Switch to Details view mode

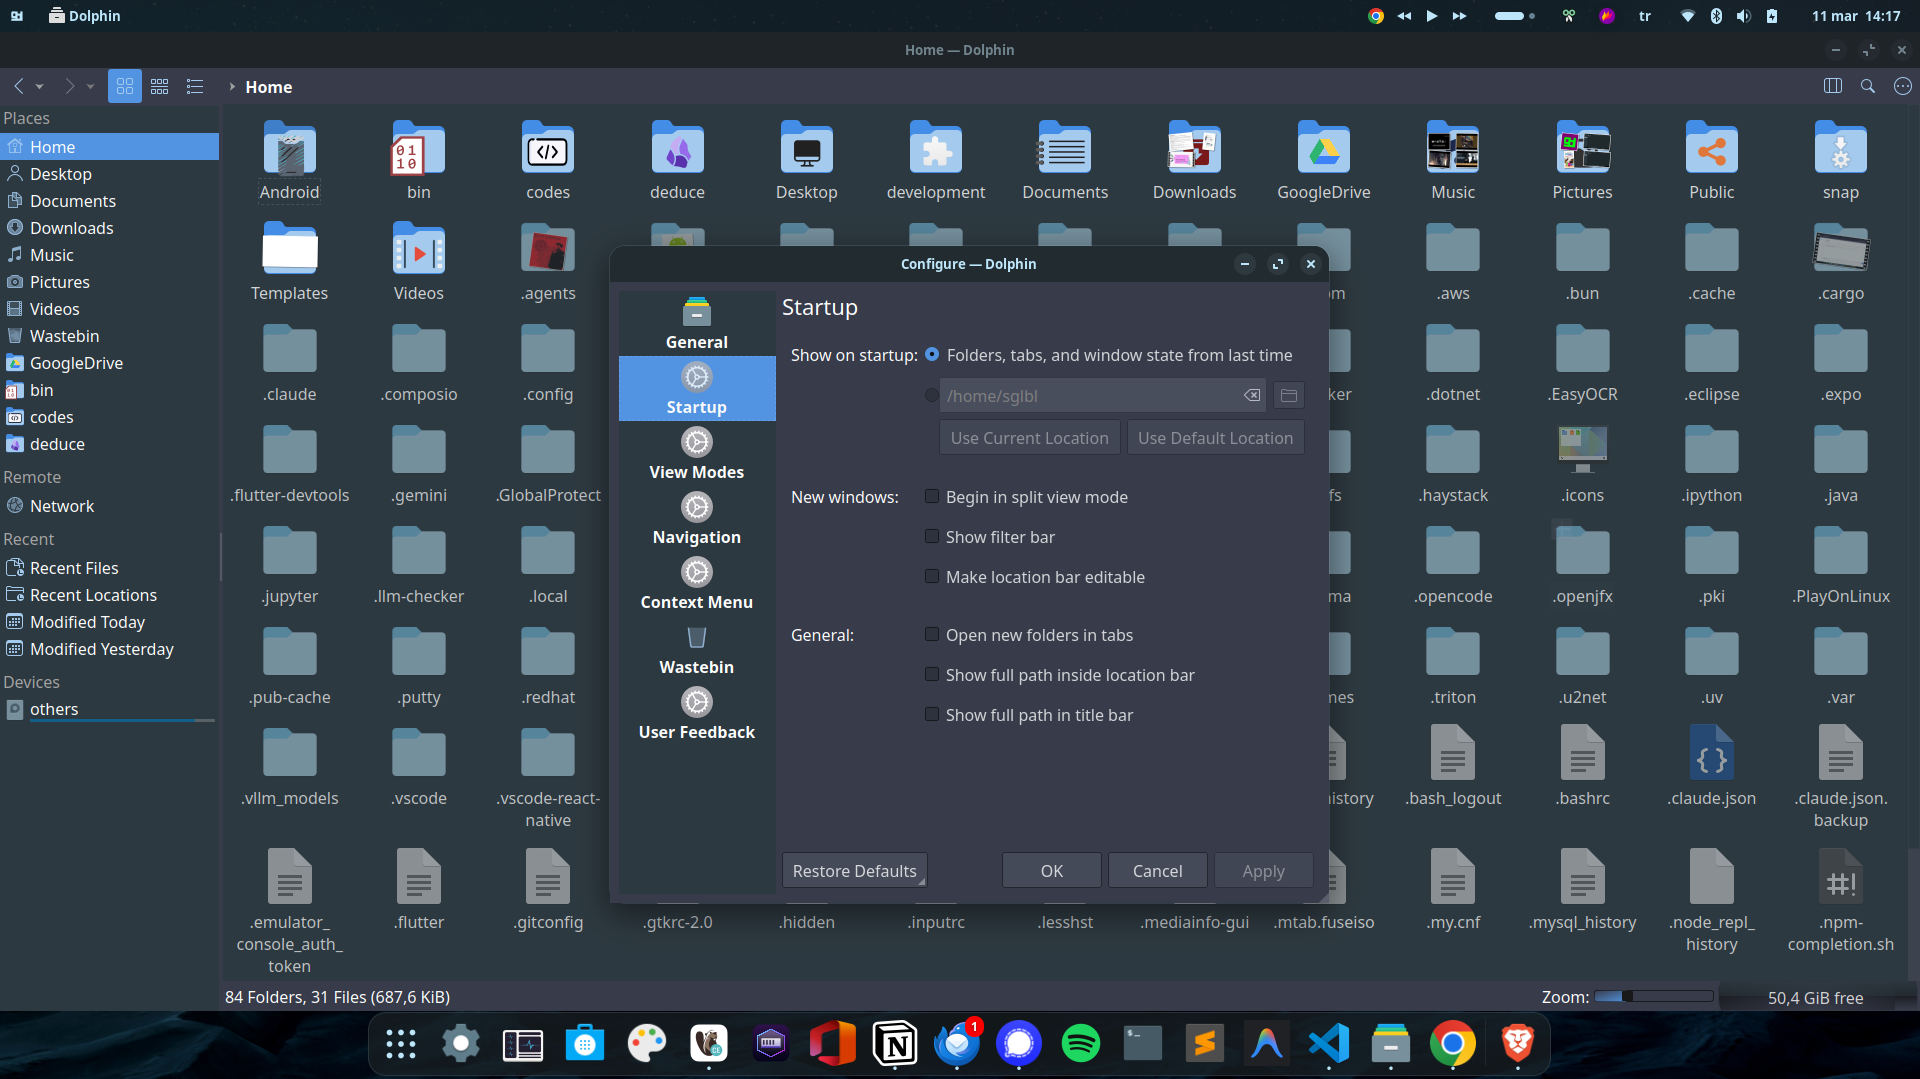tap(195, 87)
